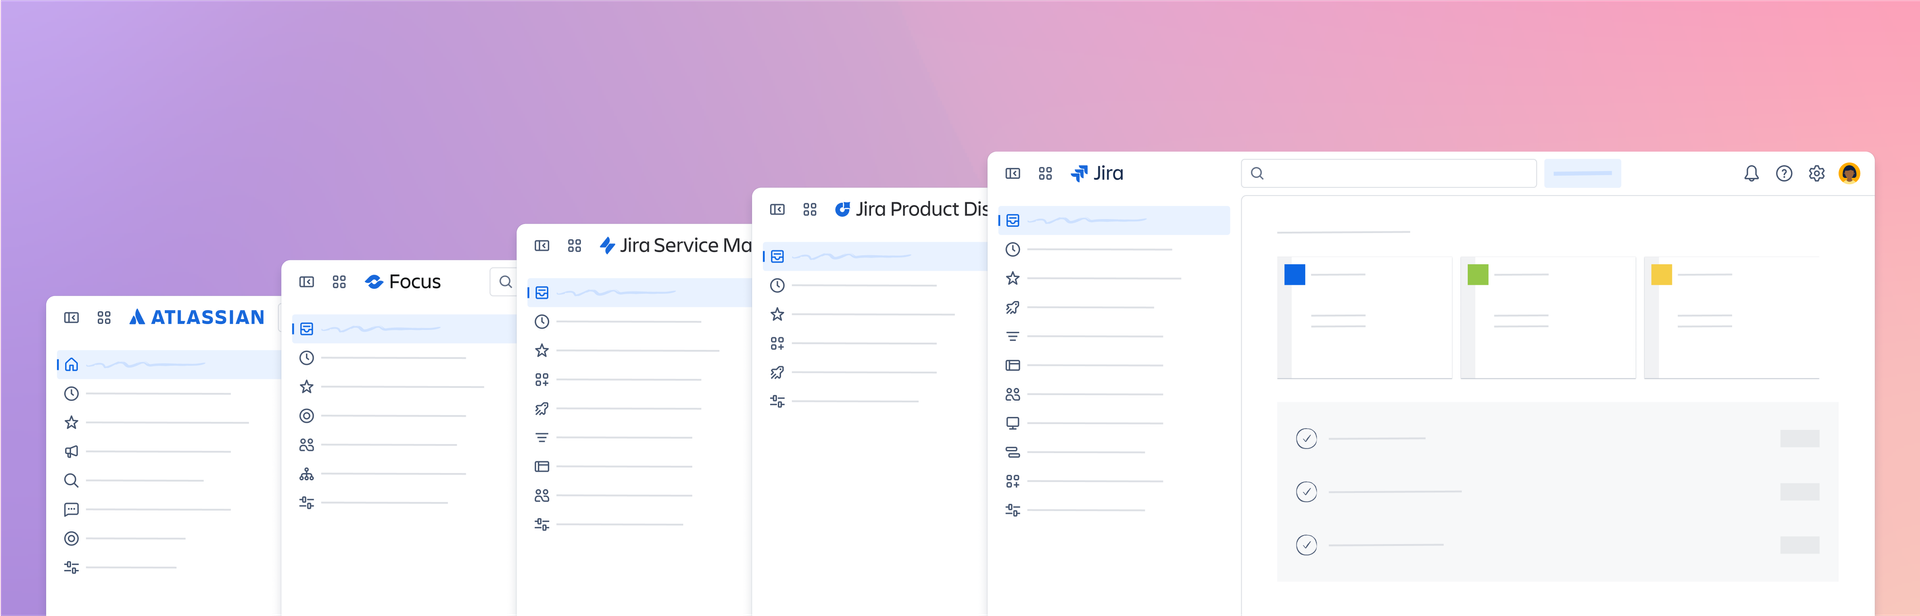Open the card with the yellow square

click(1731, 318)
